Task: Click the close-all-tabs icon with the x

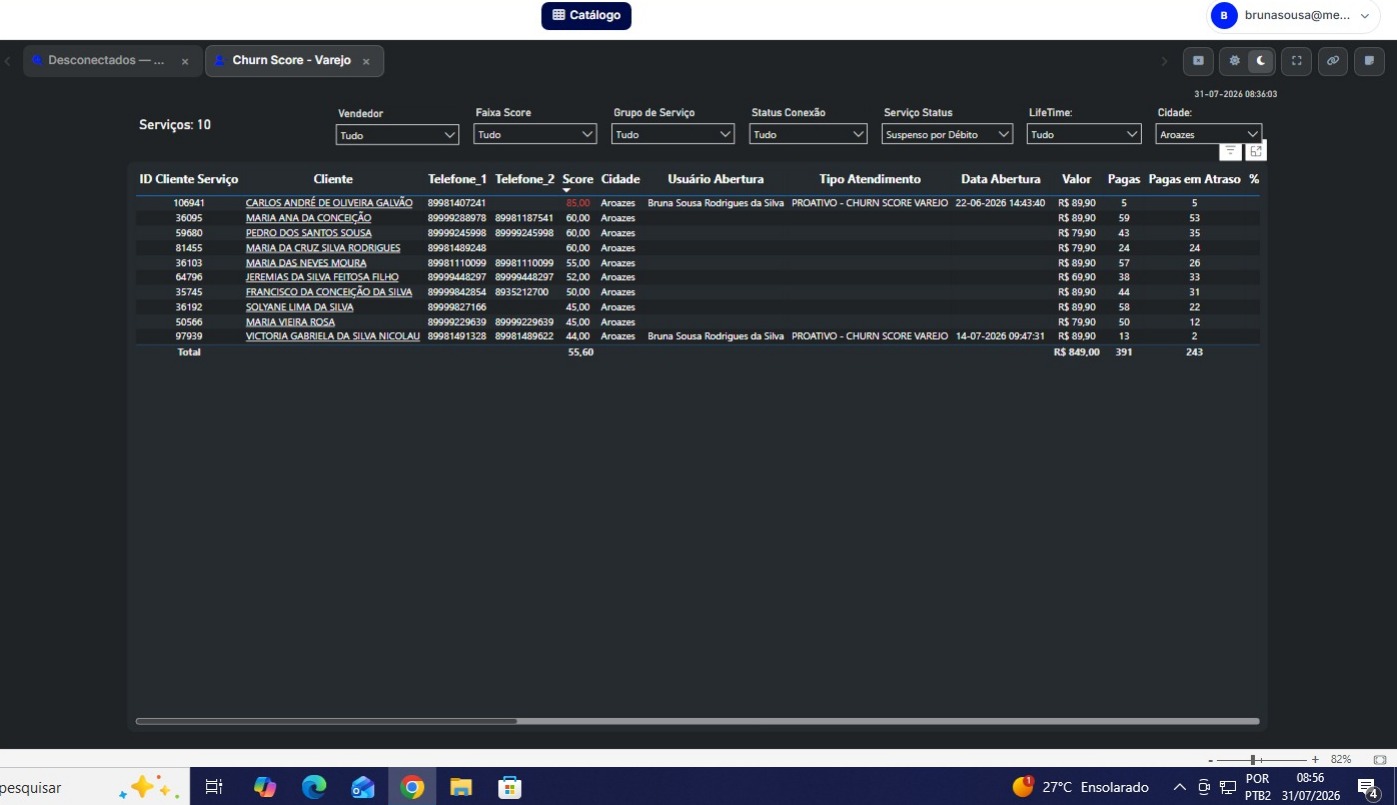Action: (1198, 61)
